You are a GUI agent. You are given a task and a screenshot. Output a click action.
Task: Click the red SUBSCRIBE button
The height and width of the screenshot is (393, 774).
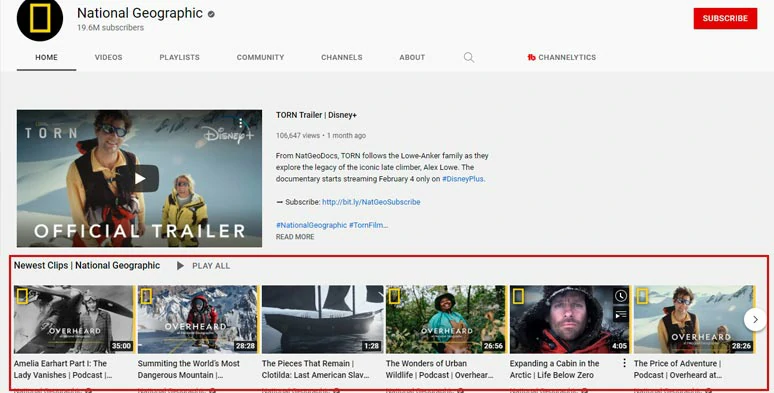[725, 18]
